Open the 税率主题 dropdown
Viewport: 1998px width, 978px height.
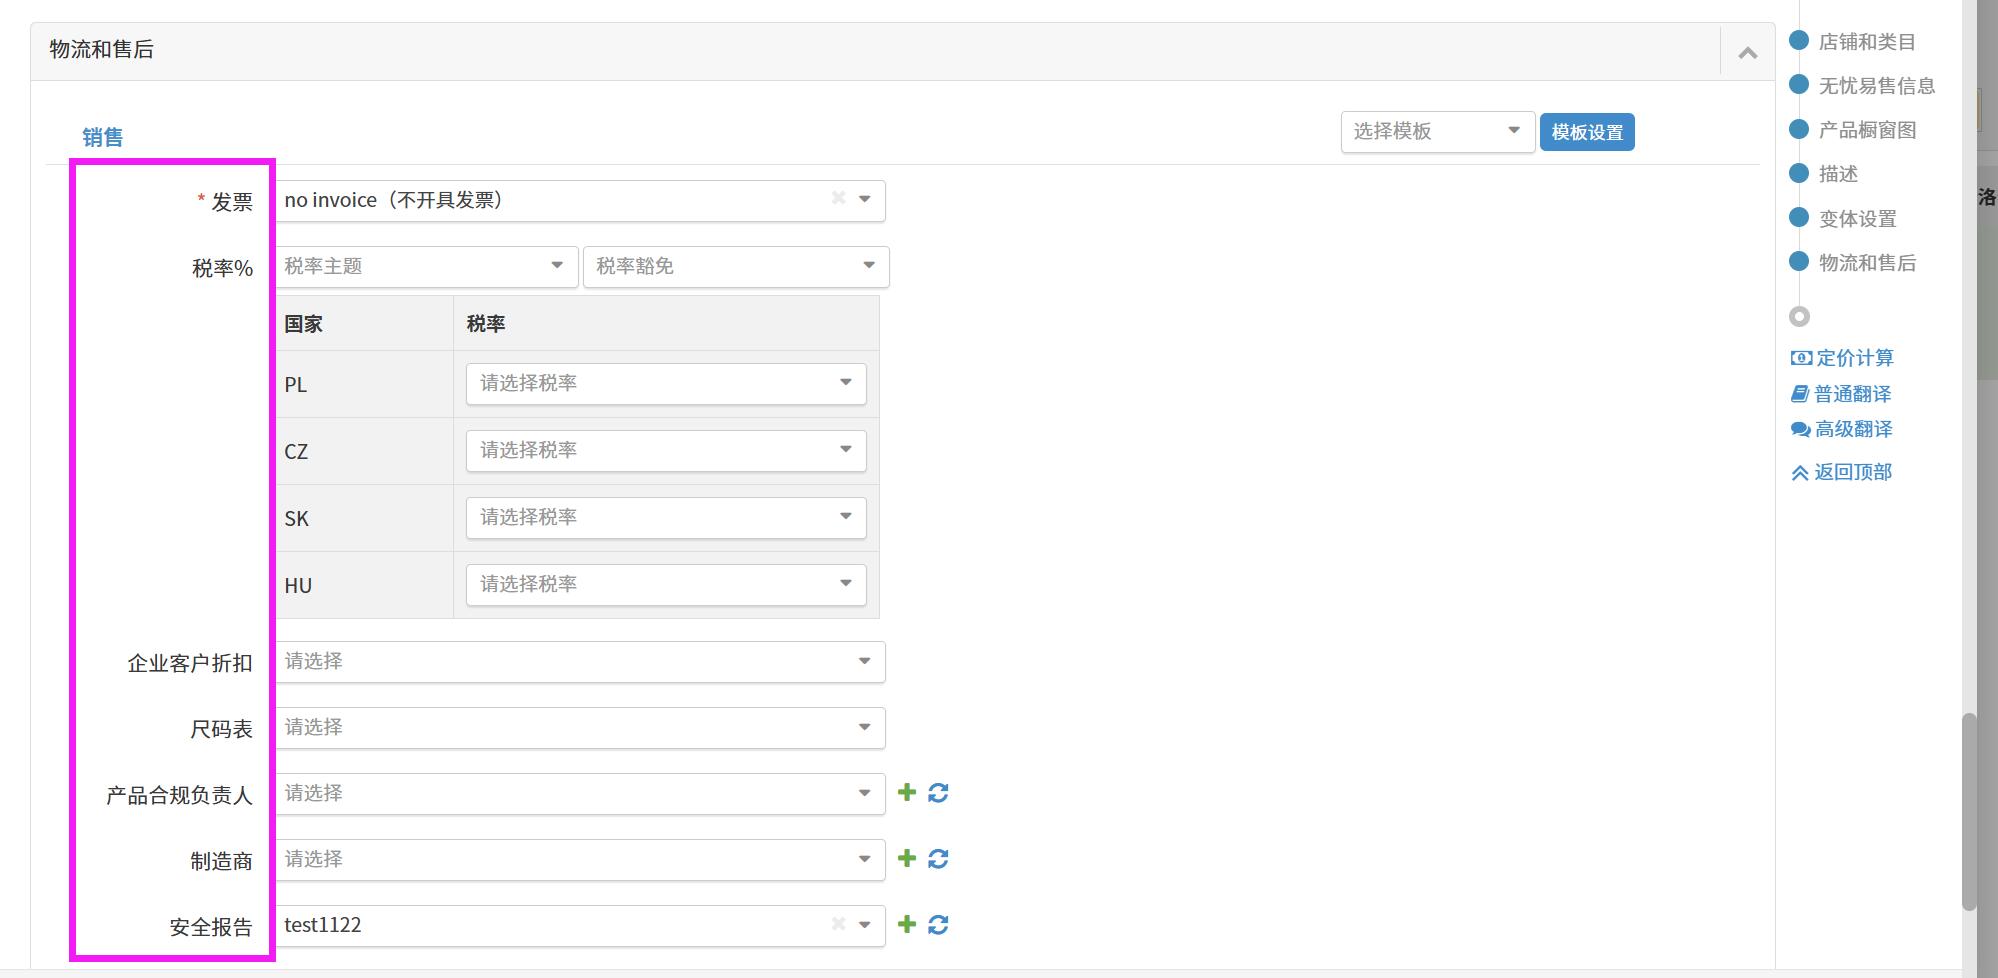(x=426, y=266)
